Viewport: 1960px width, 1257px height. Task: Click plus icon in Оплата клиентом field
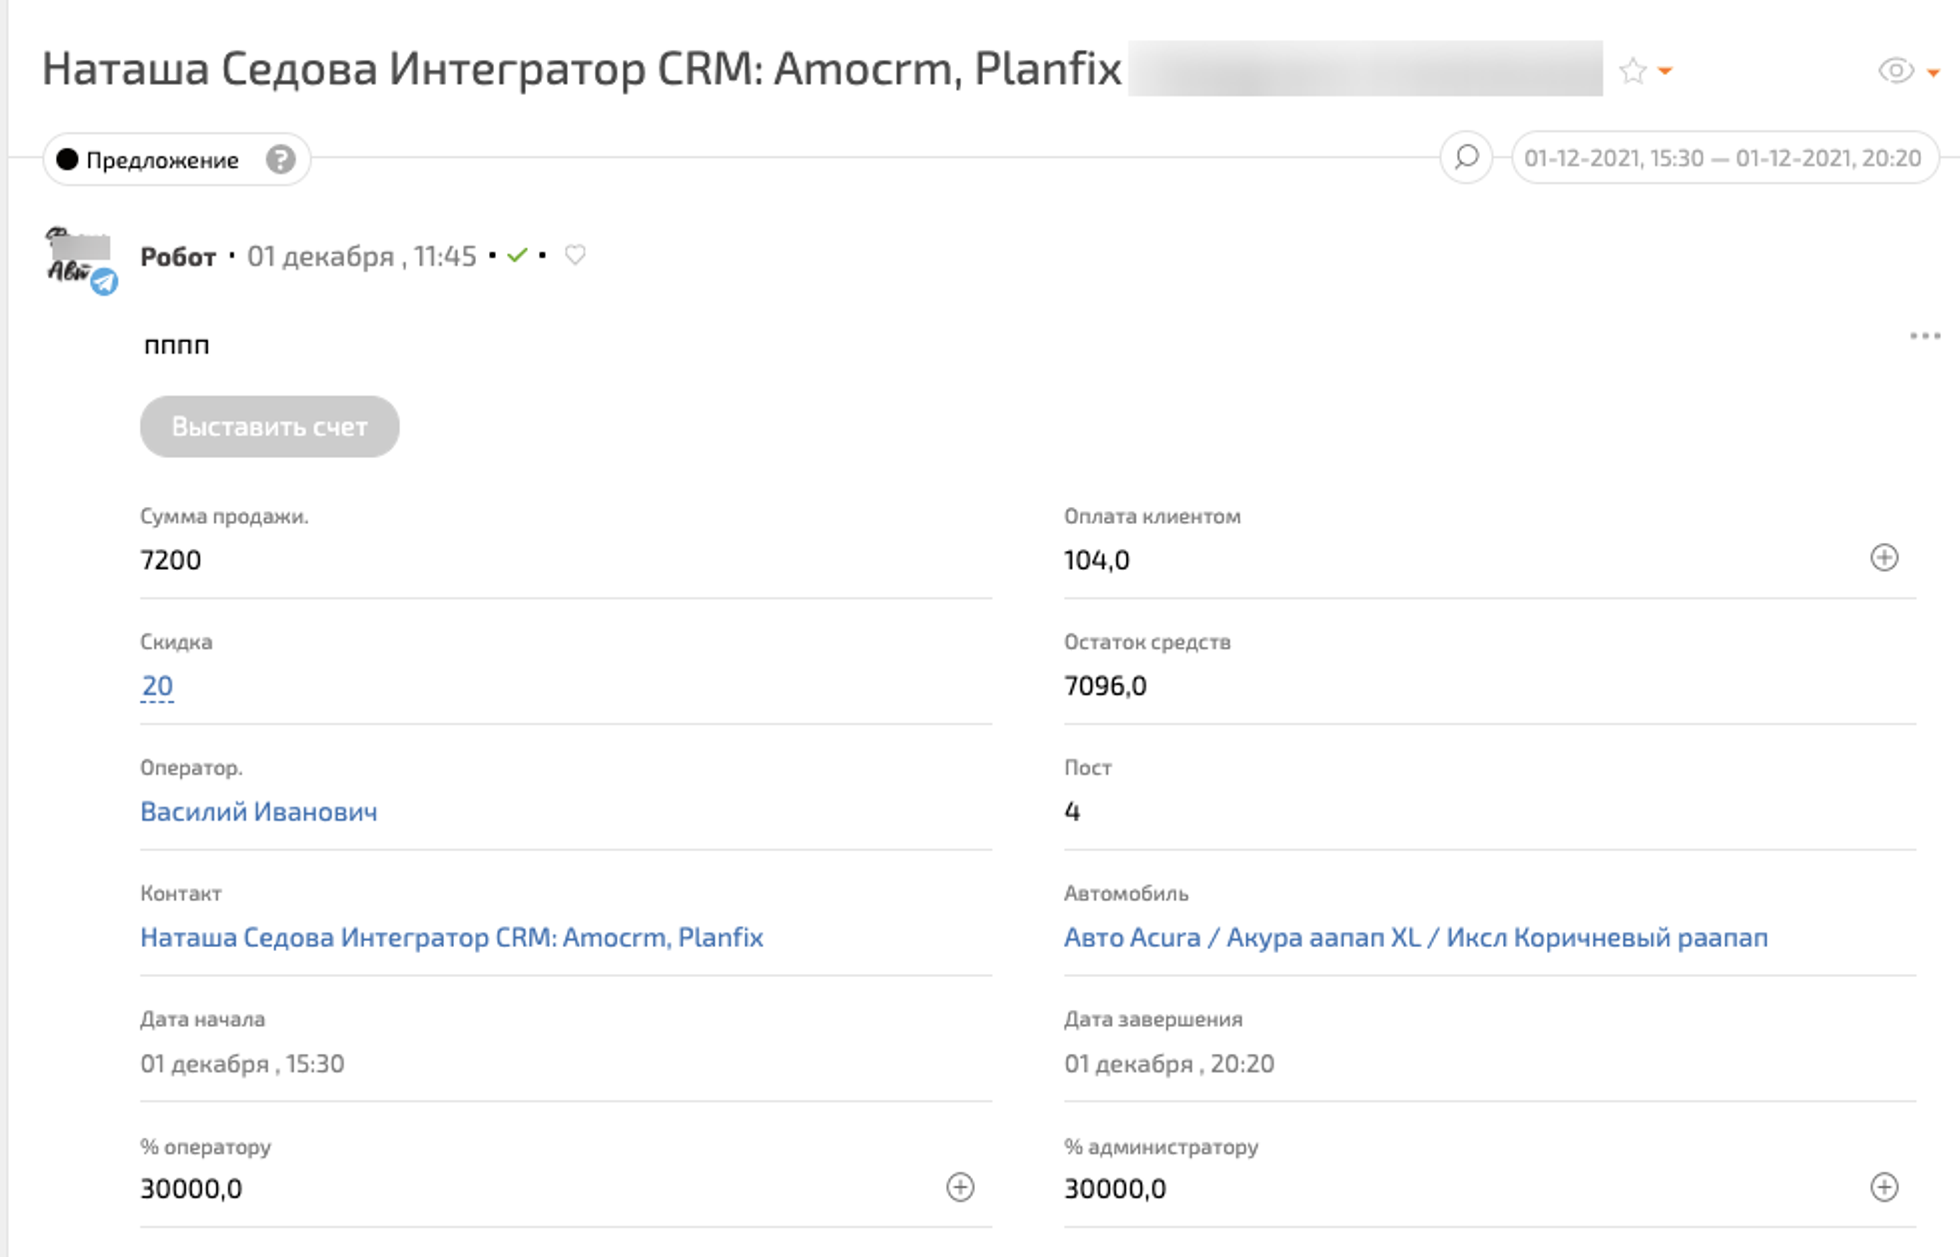pyautogui.click(x=1884, y=558)
